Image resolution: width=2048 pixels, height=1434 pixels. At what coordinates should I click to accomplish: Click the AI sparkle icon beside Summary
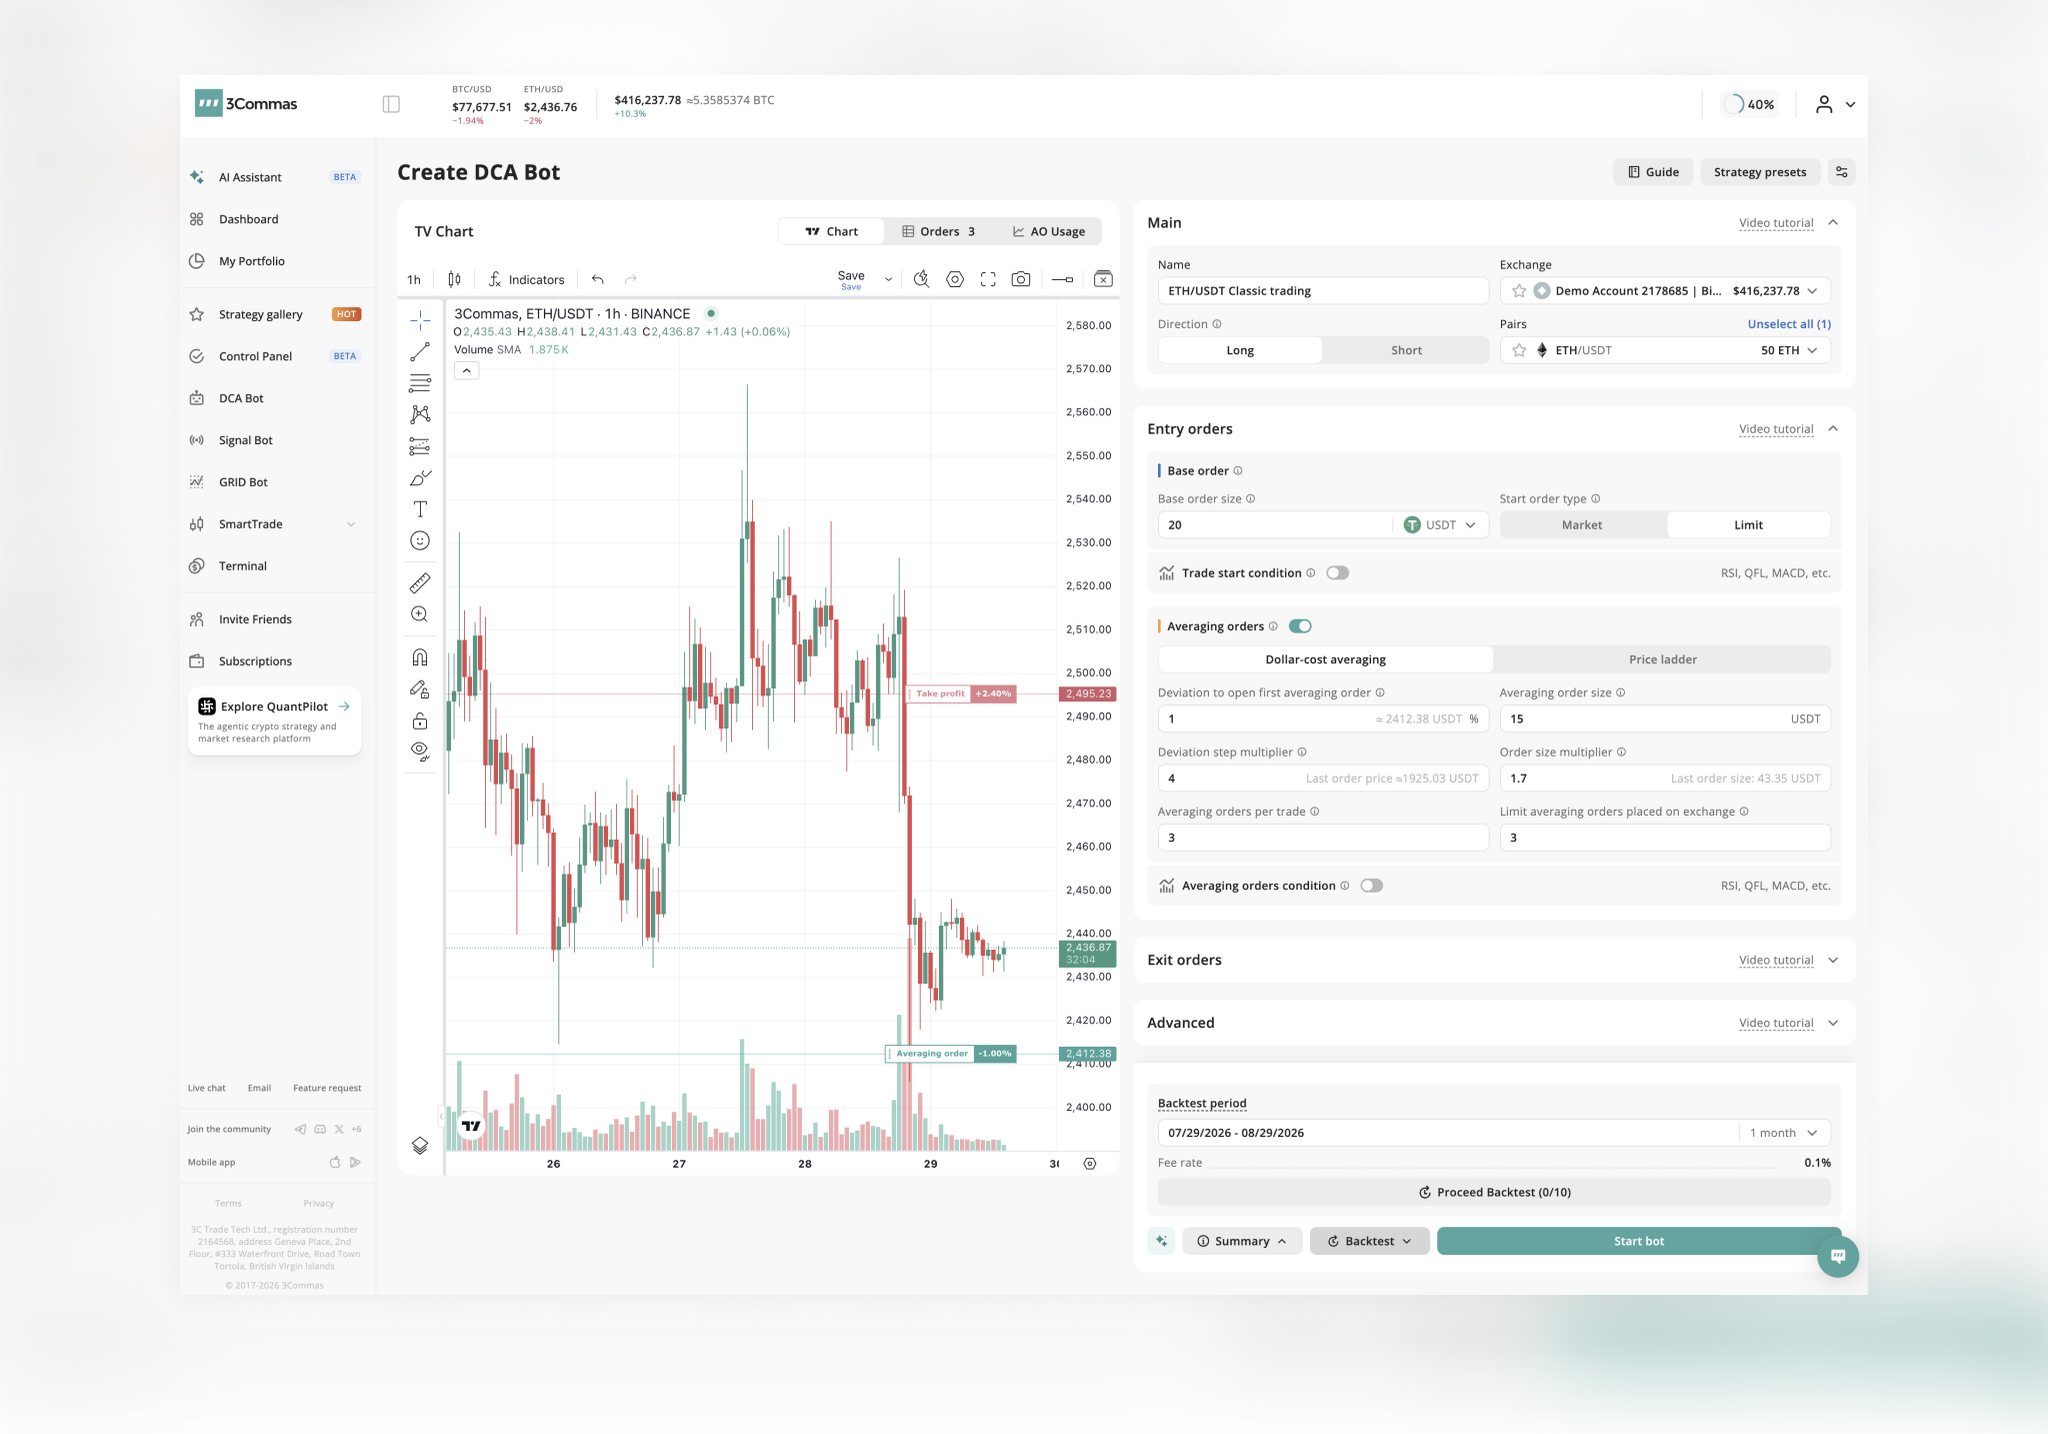[1161, 1241]
